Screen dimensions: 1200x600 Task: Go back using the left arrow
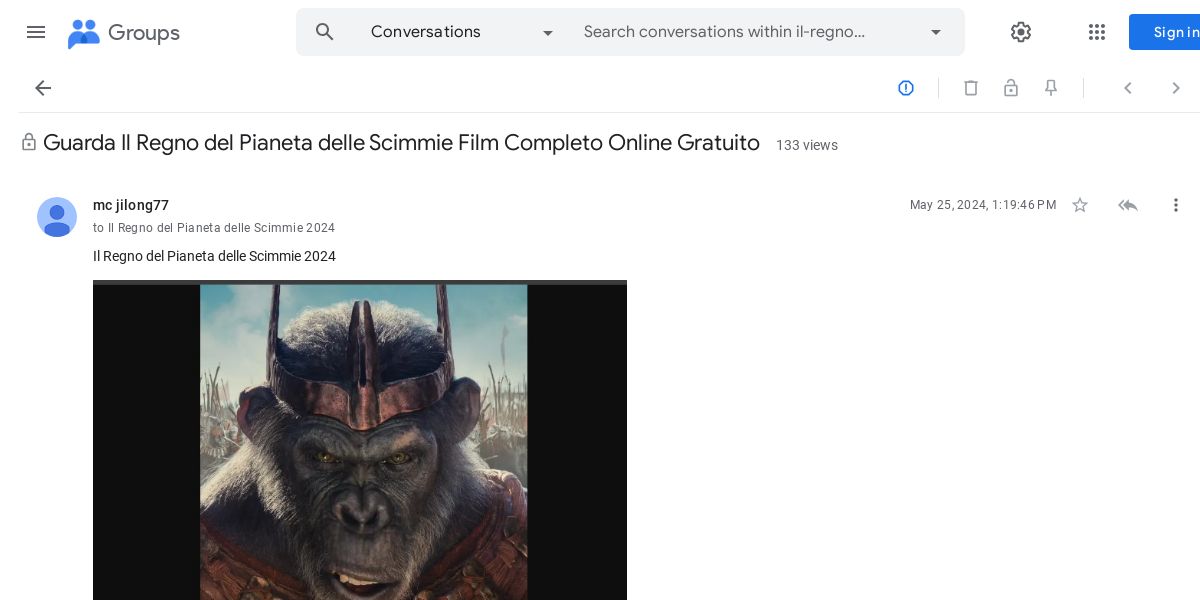click(43, 88)
